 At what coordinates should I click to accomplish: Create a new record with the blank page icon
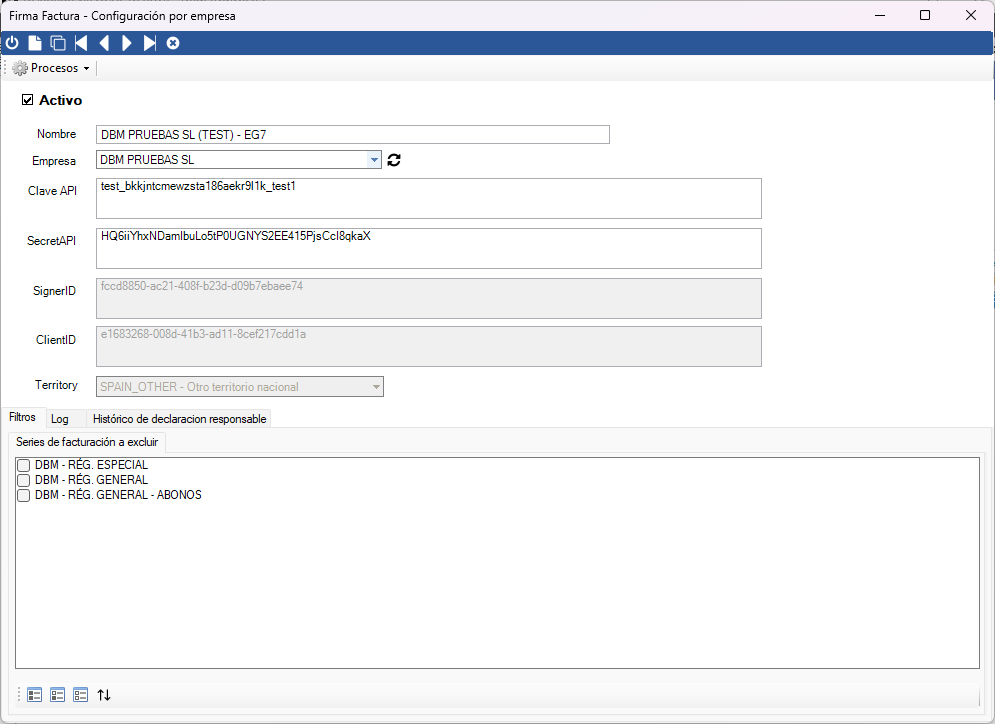[35, 43]
